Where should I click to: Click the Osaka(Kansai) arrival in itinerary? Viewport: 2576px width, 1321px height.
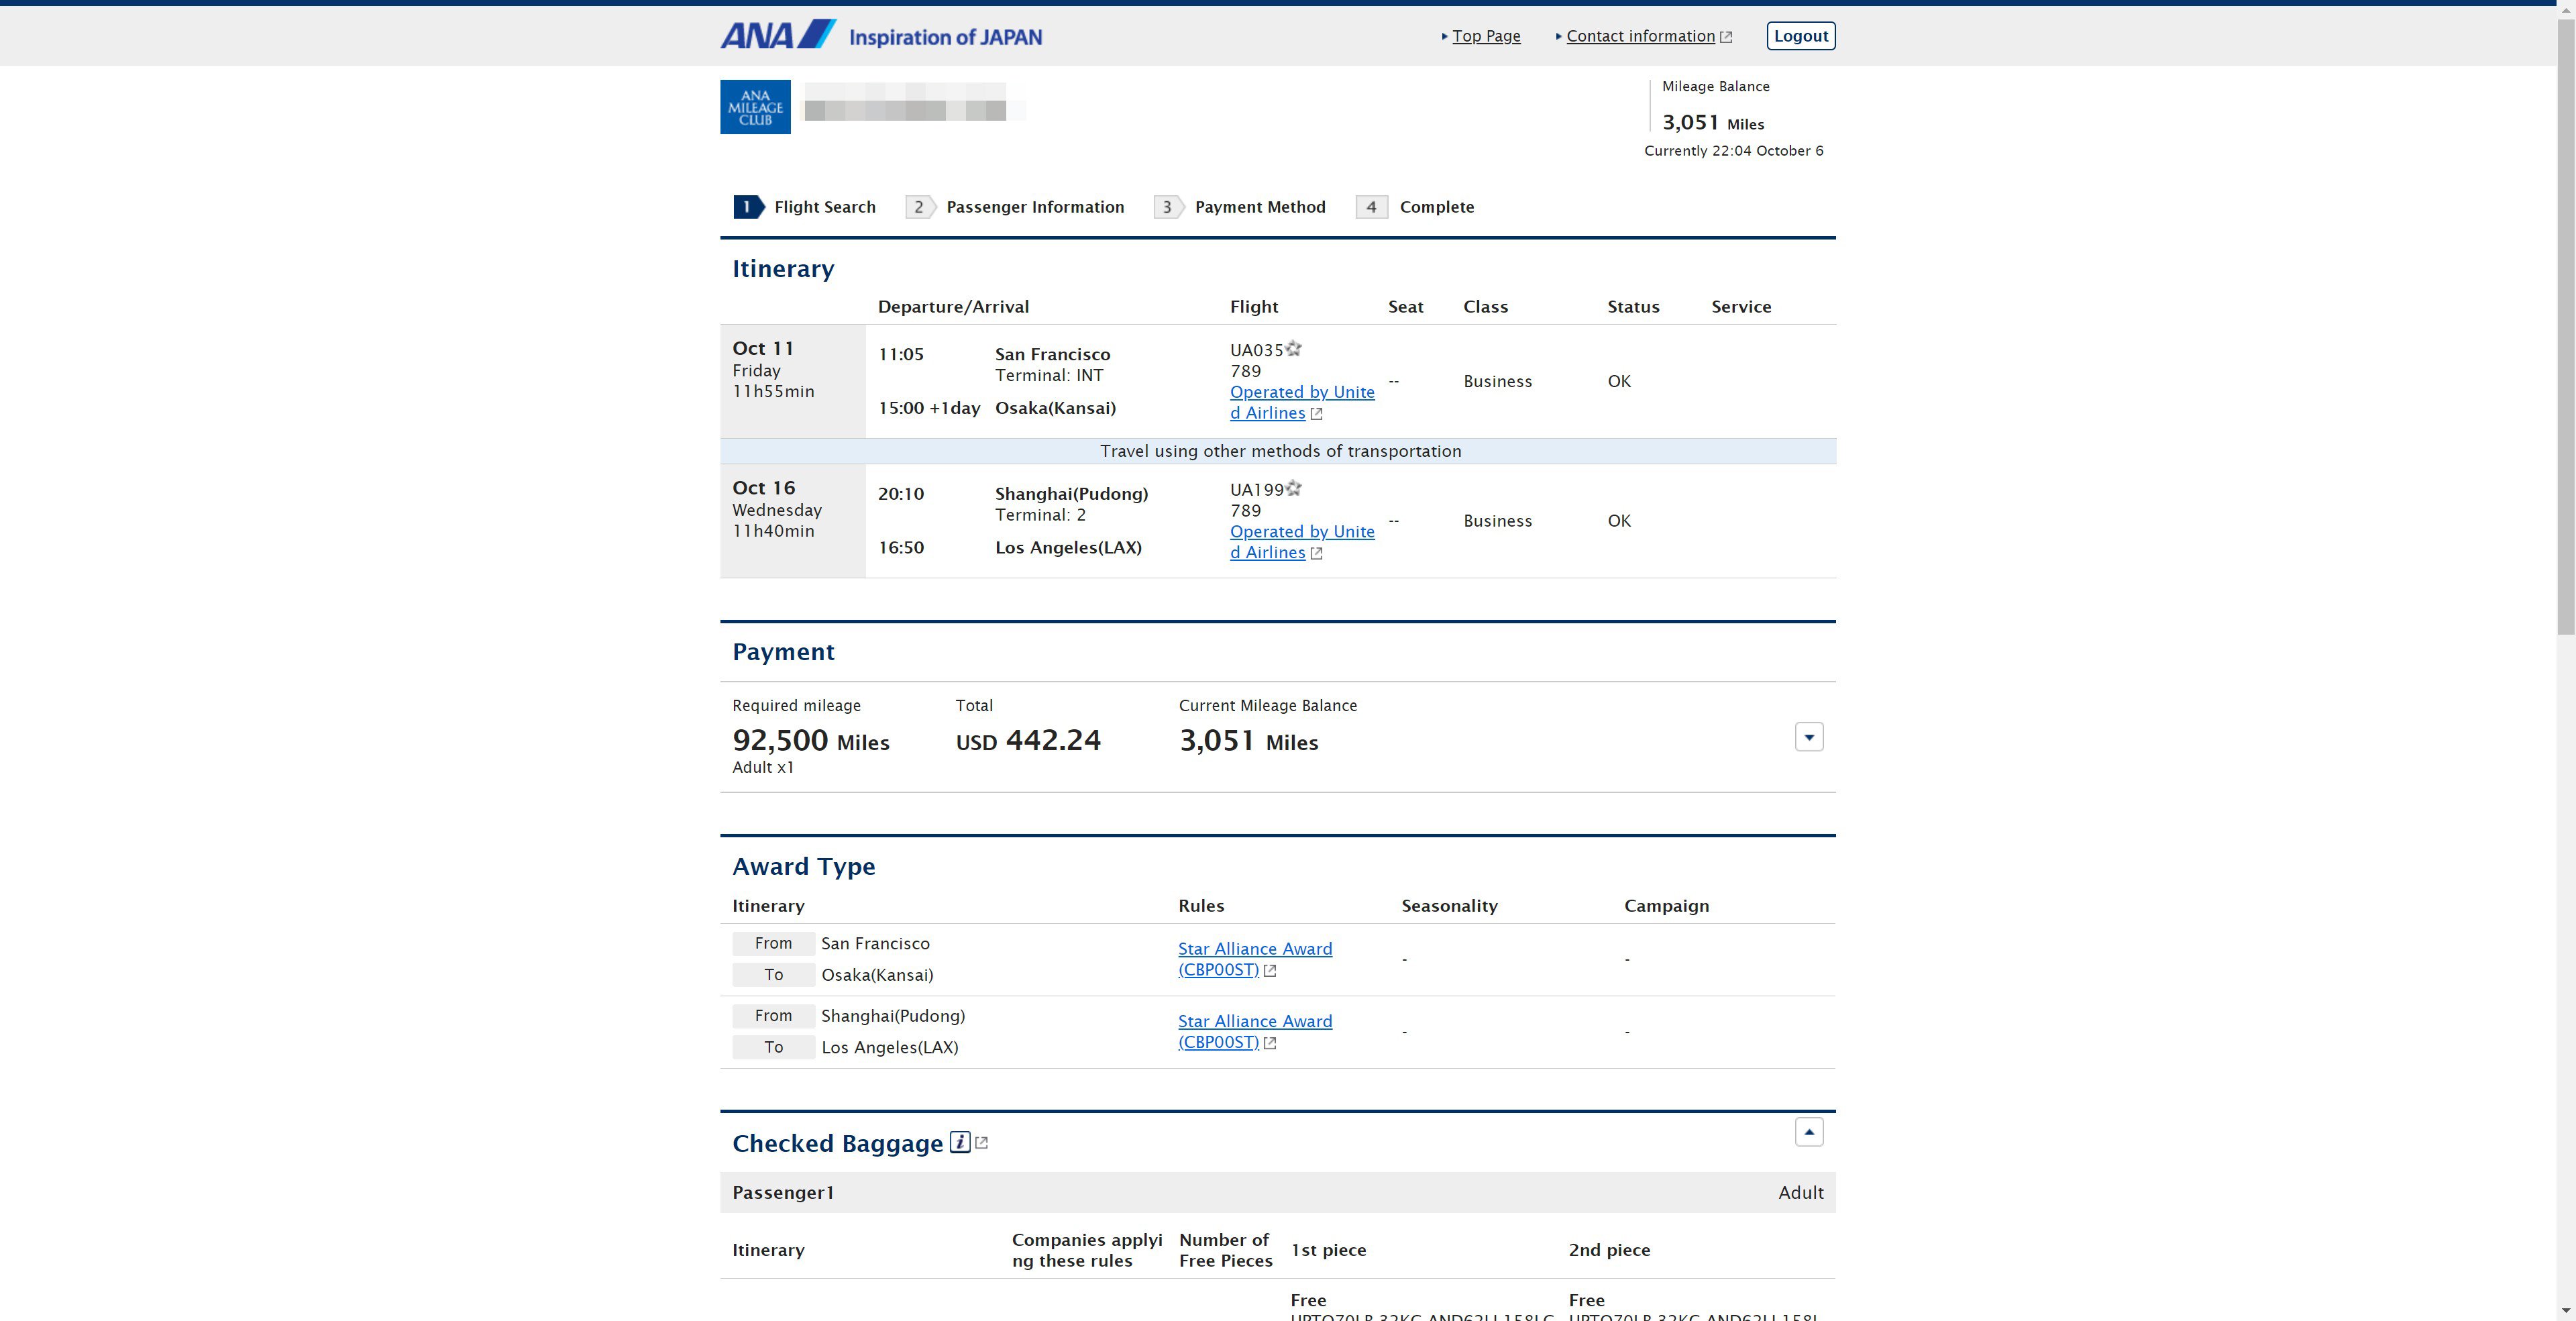(1055, 408)
